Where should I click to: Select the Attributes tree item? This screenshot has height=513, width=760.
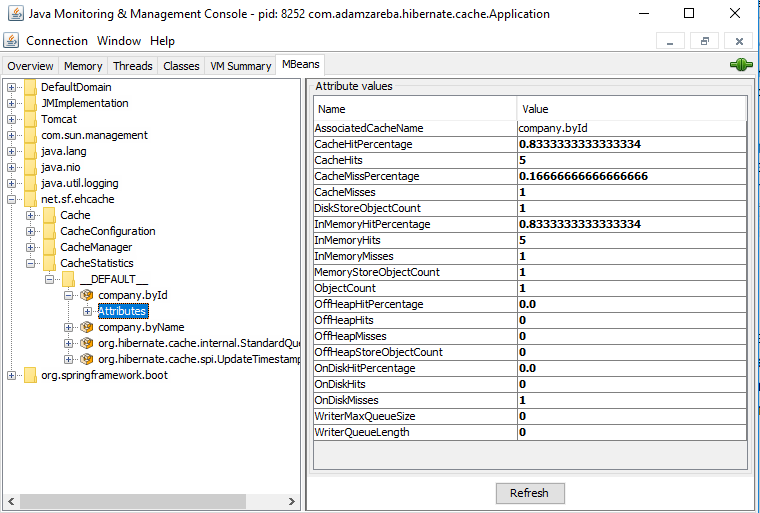click(122, 311)
